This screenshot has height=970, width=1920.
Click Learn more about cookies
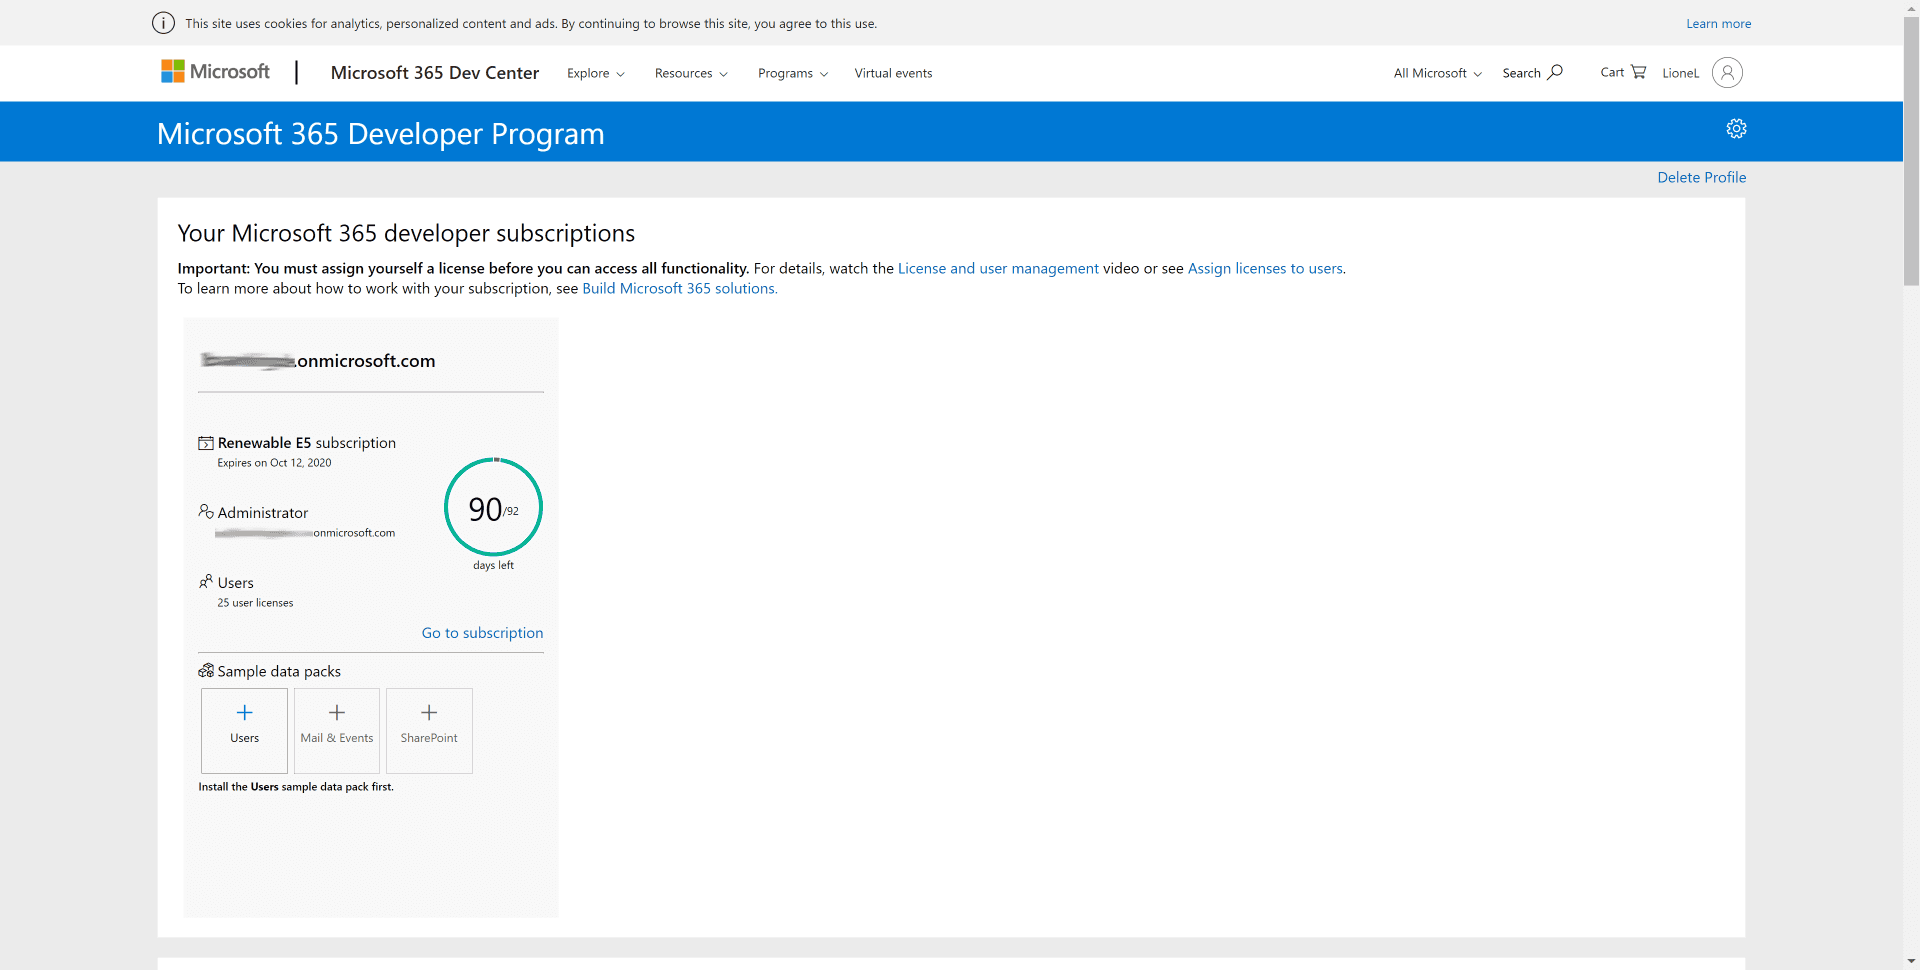[1718, 24]
